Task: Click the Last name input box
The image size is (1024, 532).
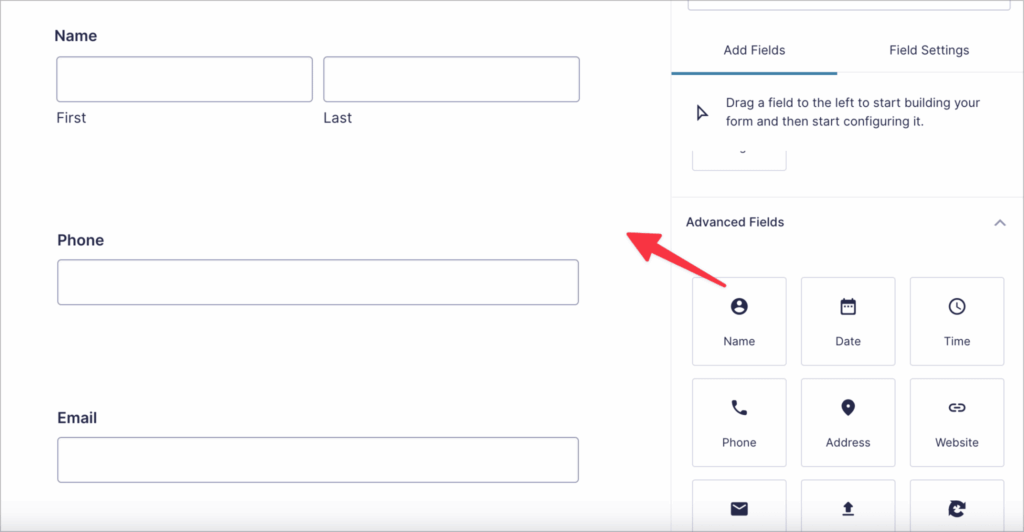Action: tap(451, 79)
